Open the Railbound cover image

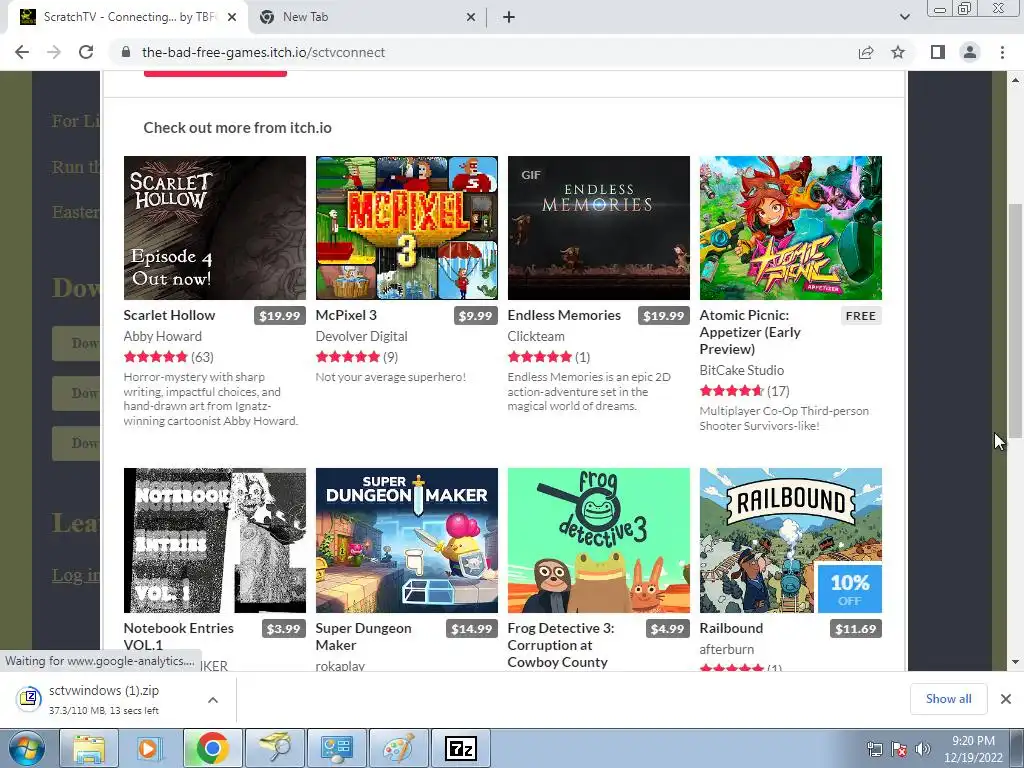pyautogui.click(x=791, y=540)
